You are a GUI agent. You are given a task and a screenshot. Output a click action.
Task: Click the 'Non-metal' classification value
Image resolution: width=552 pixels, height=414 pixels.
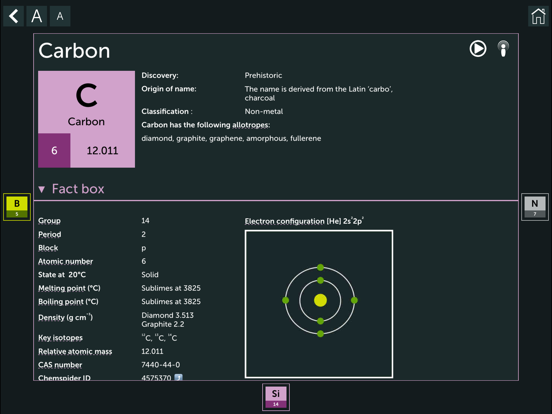pos(264,112)
